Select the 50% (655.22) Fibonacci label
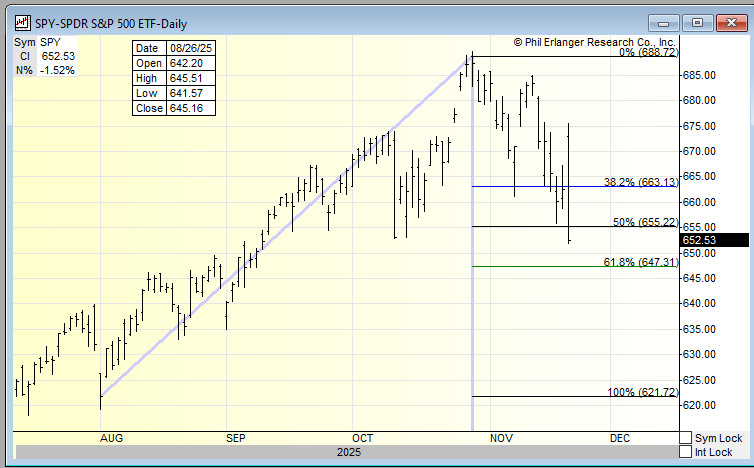 tap(645, 222)
